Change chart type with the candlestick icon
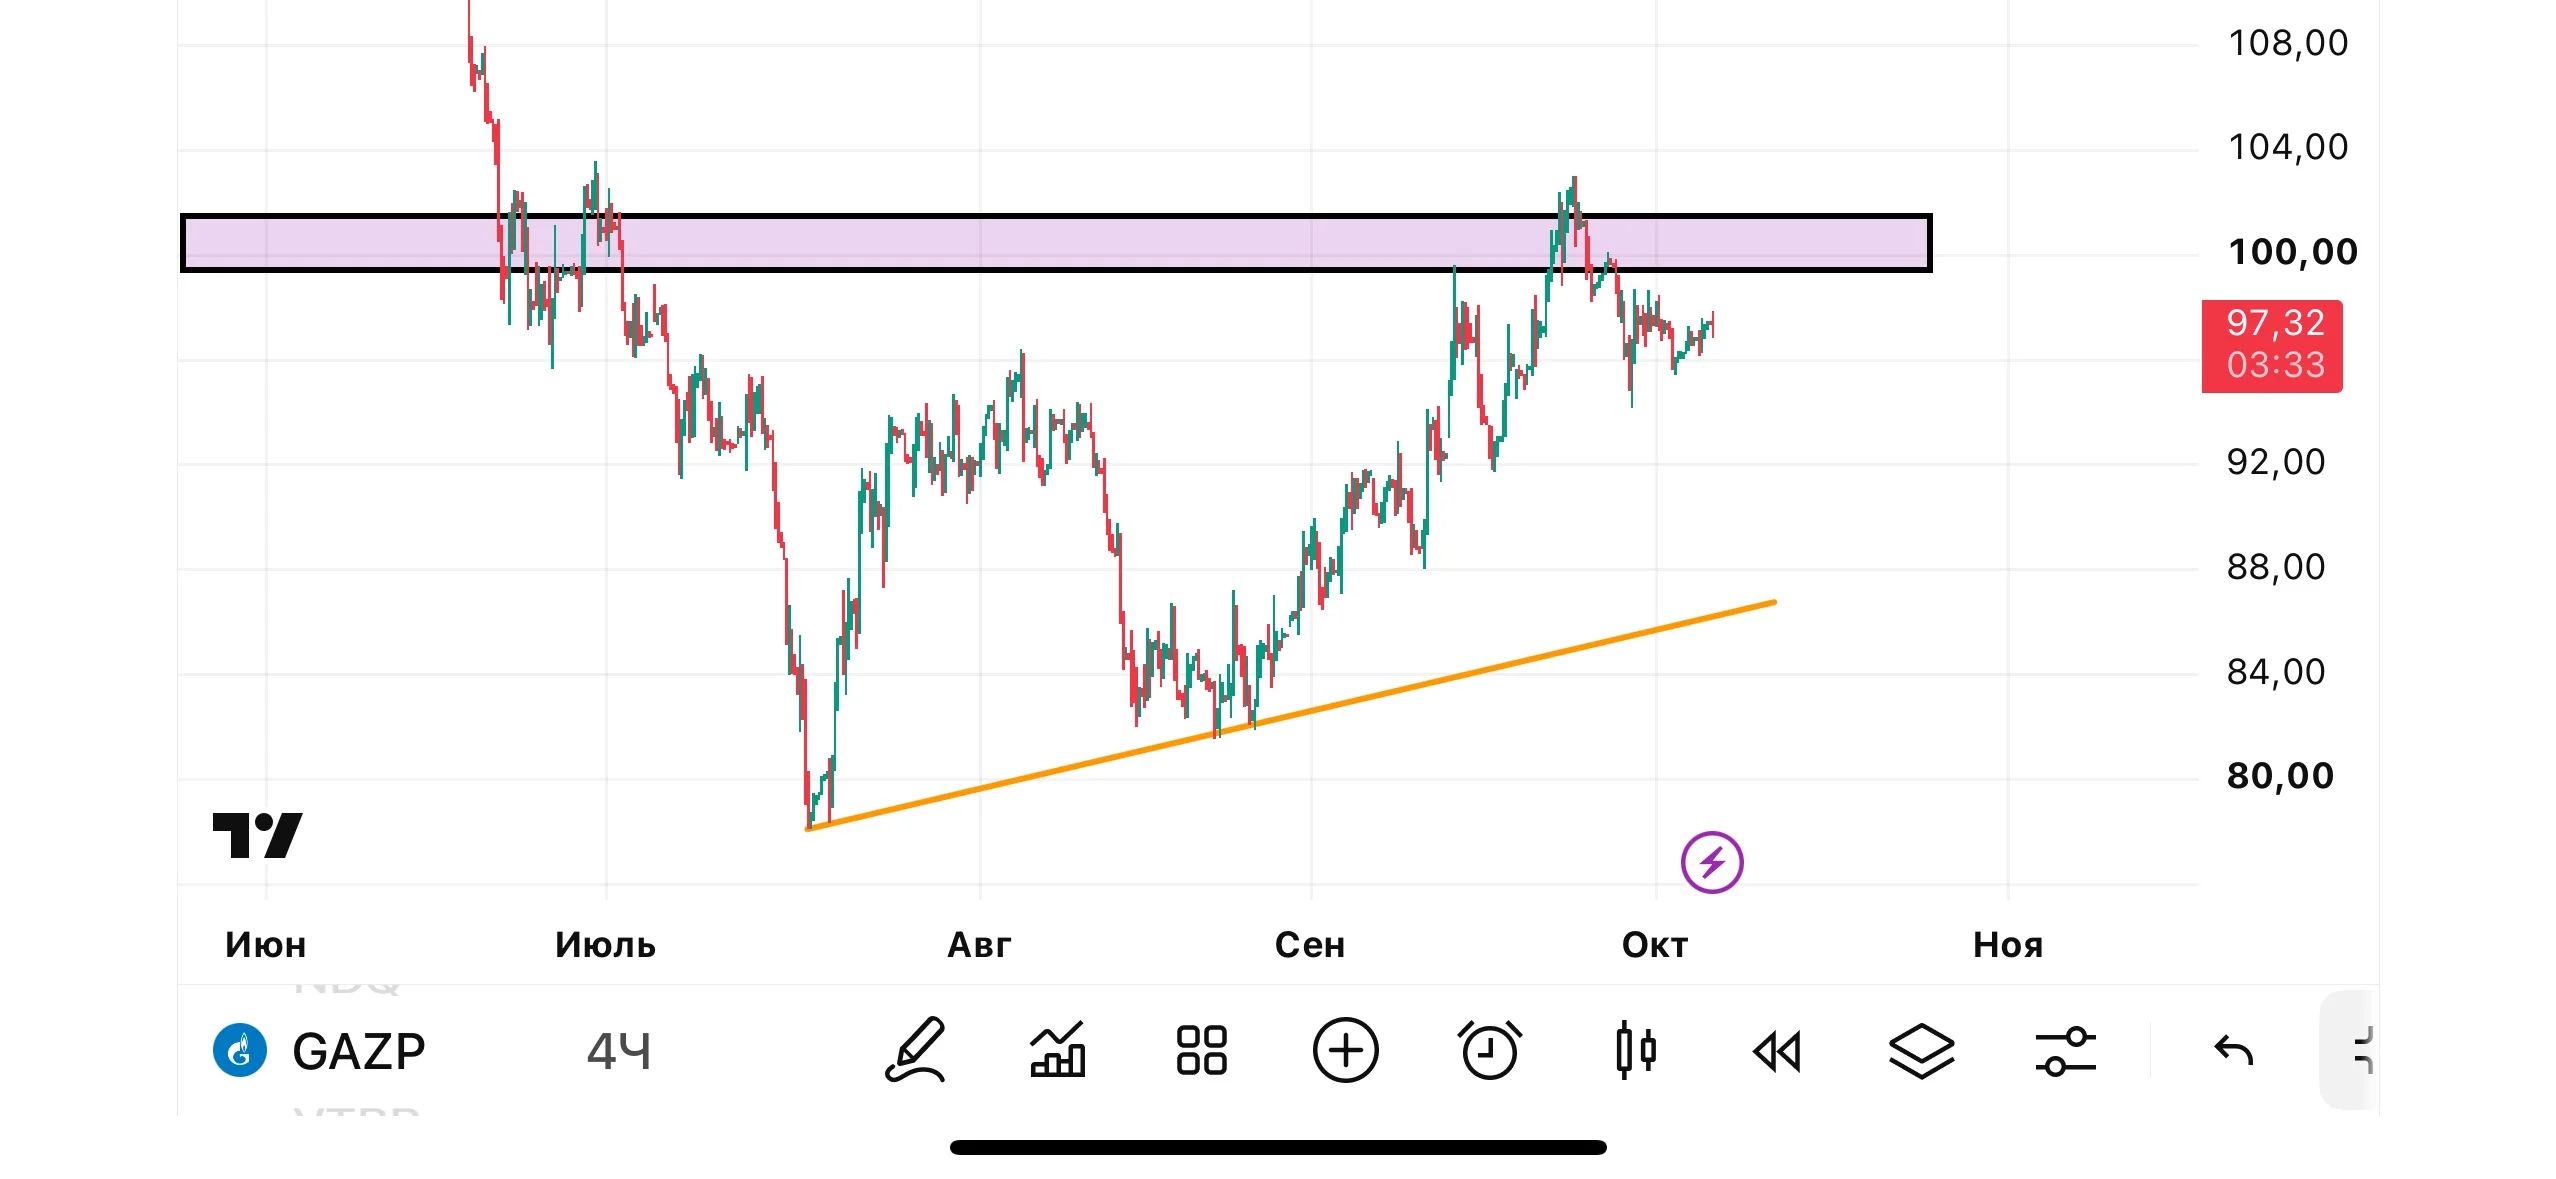The image size is (2556, 1179). (x=1635, y=1050)
